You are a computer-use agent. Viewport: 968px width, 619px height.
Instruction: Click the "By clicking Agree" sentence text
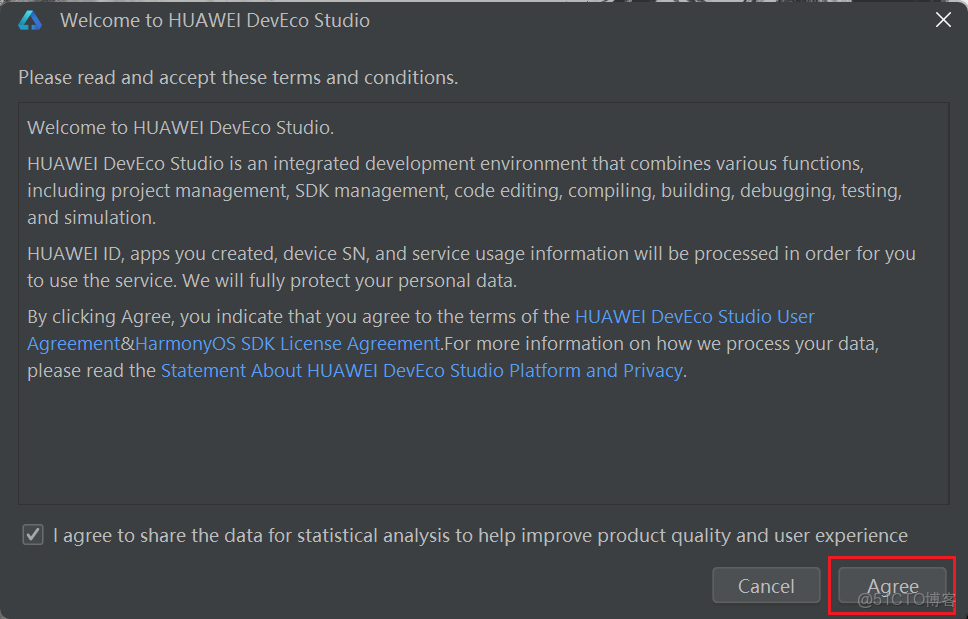[x=300, y=317]
